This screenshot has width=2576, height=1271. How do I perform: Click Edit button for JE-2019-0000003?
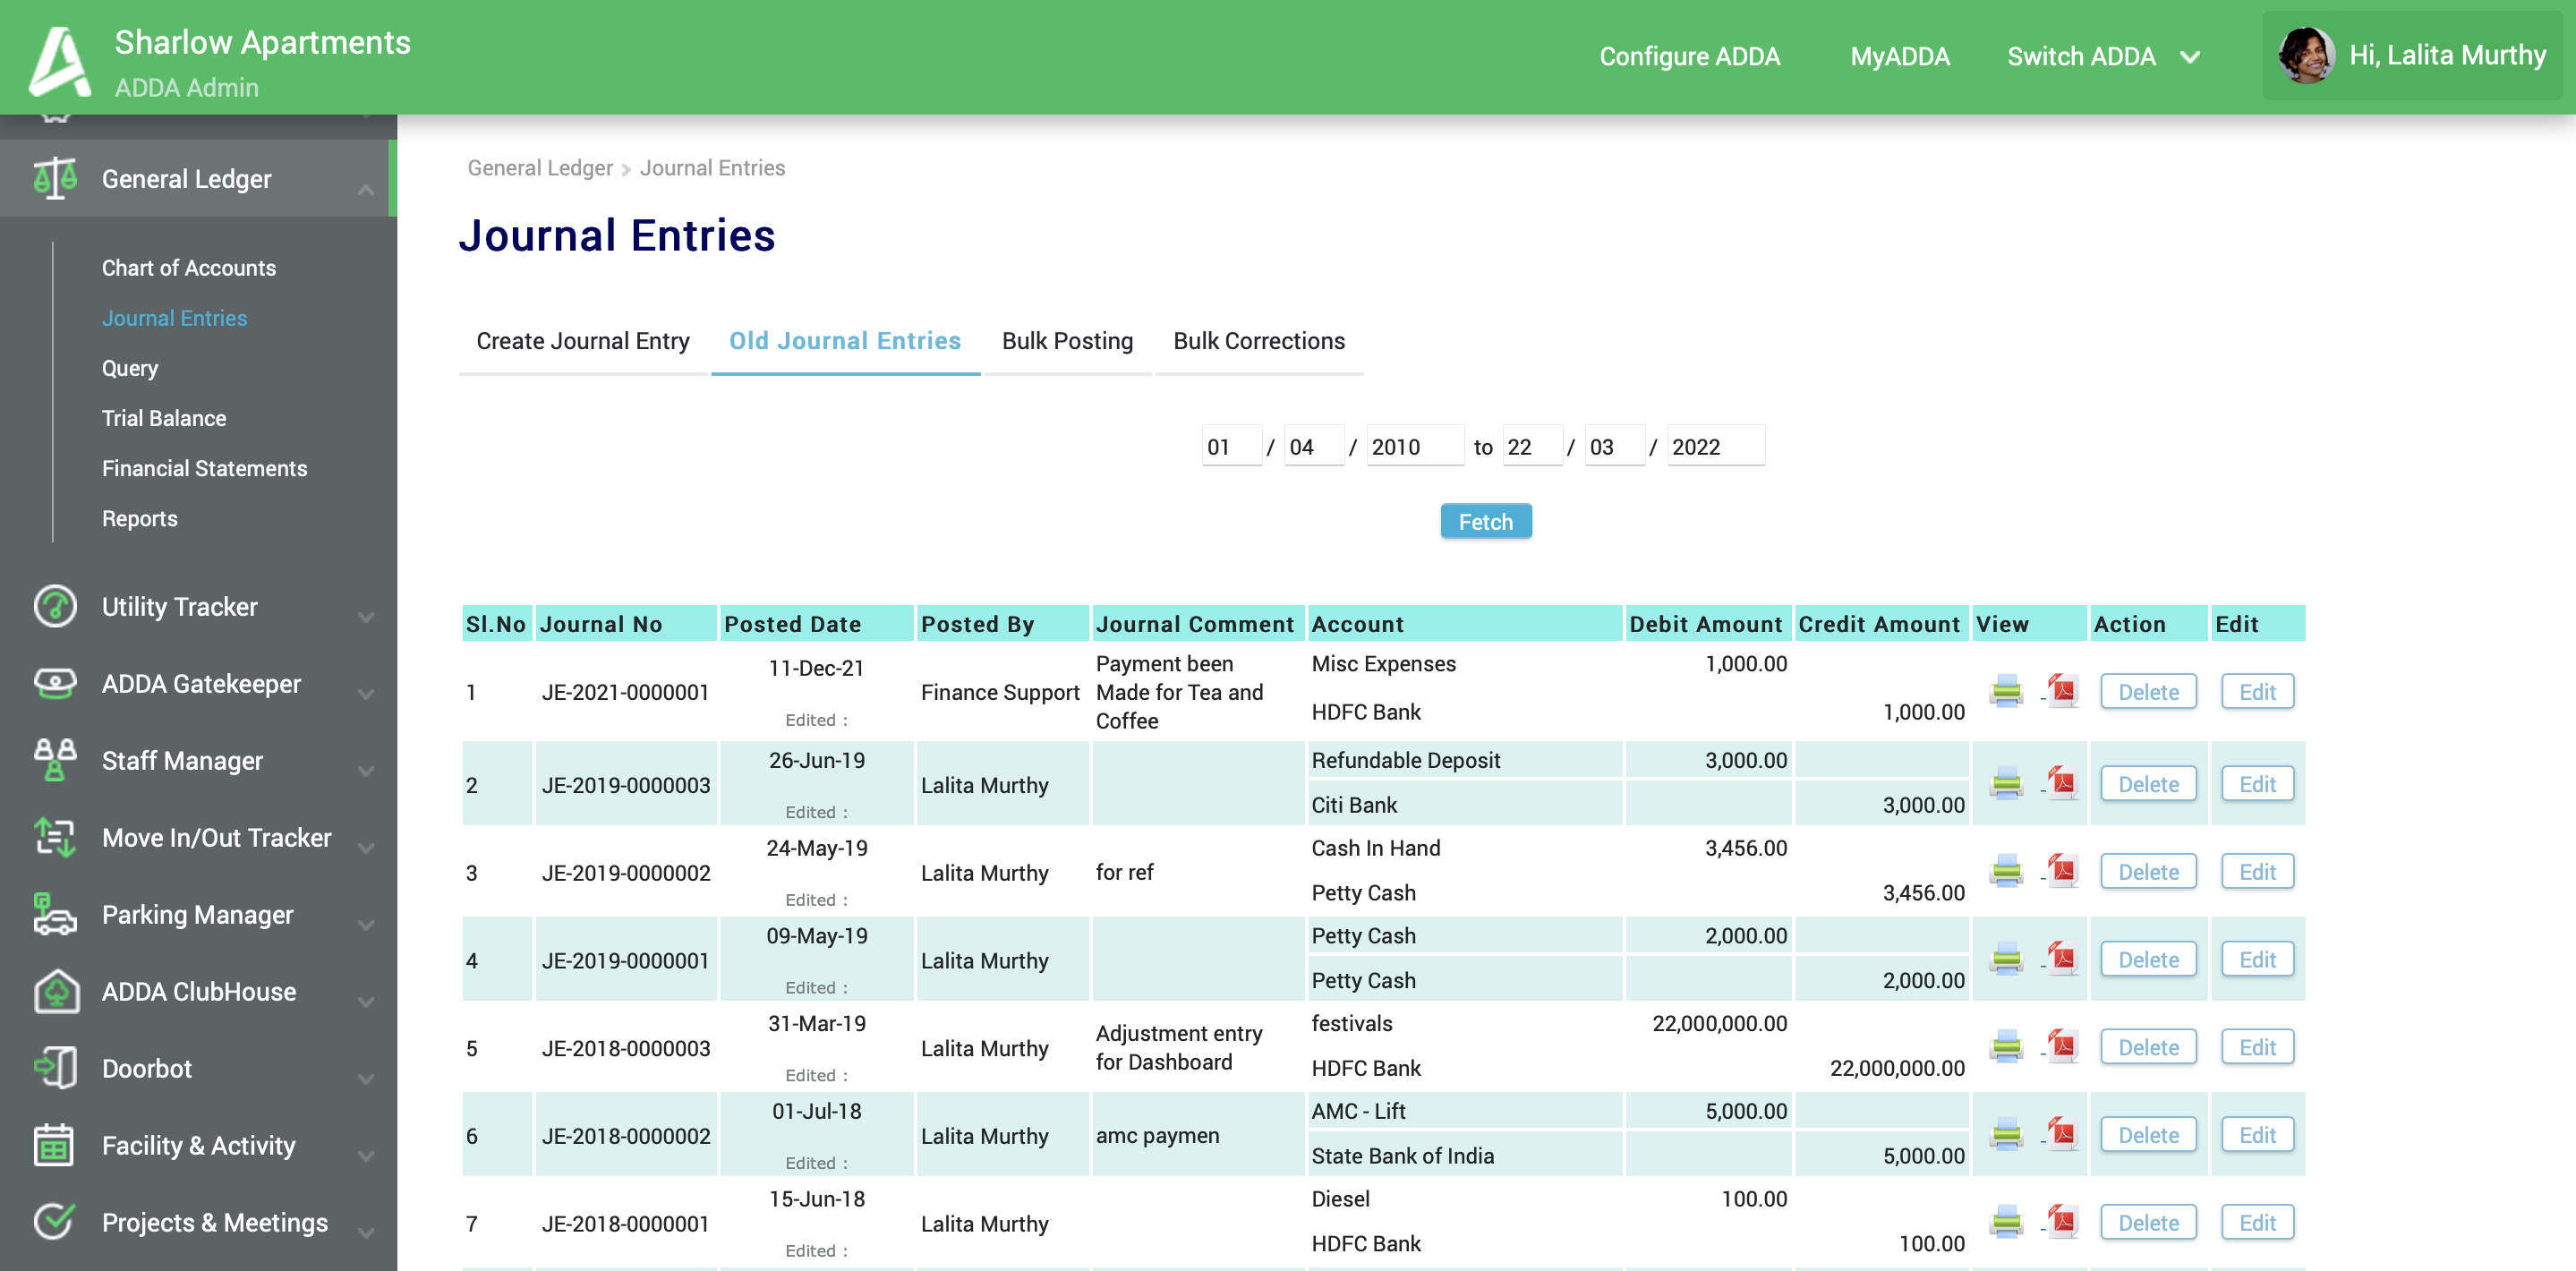point(2256,783)
